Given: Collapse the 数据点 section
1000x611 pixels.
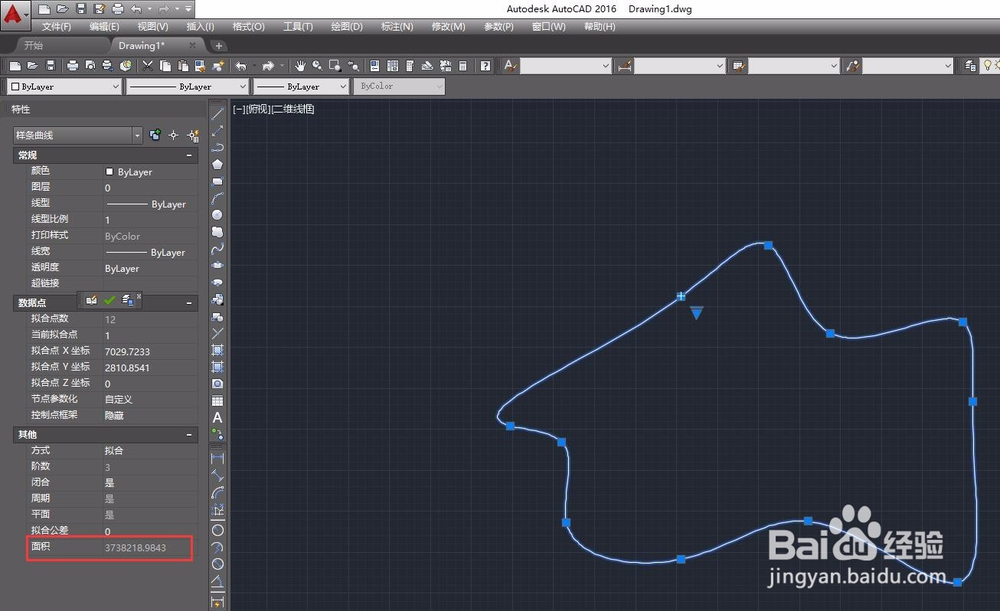Looking at the screenshot, I should click(189, 303).
